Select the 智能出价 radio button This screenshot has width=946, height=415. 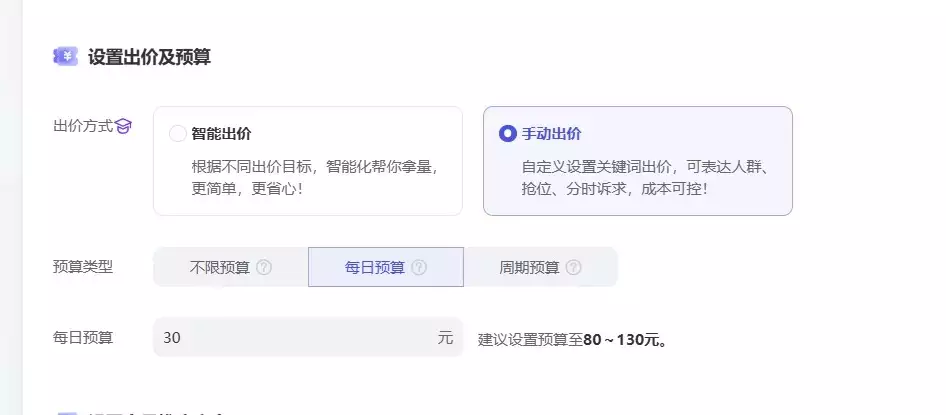point(177,134)
